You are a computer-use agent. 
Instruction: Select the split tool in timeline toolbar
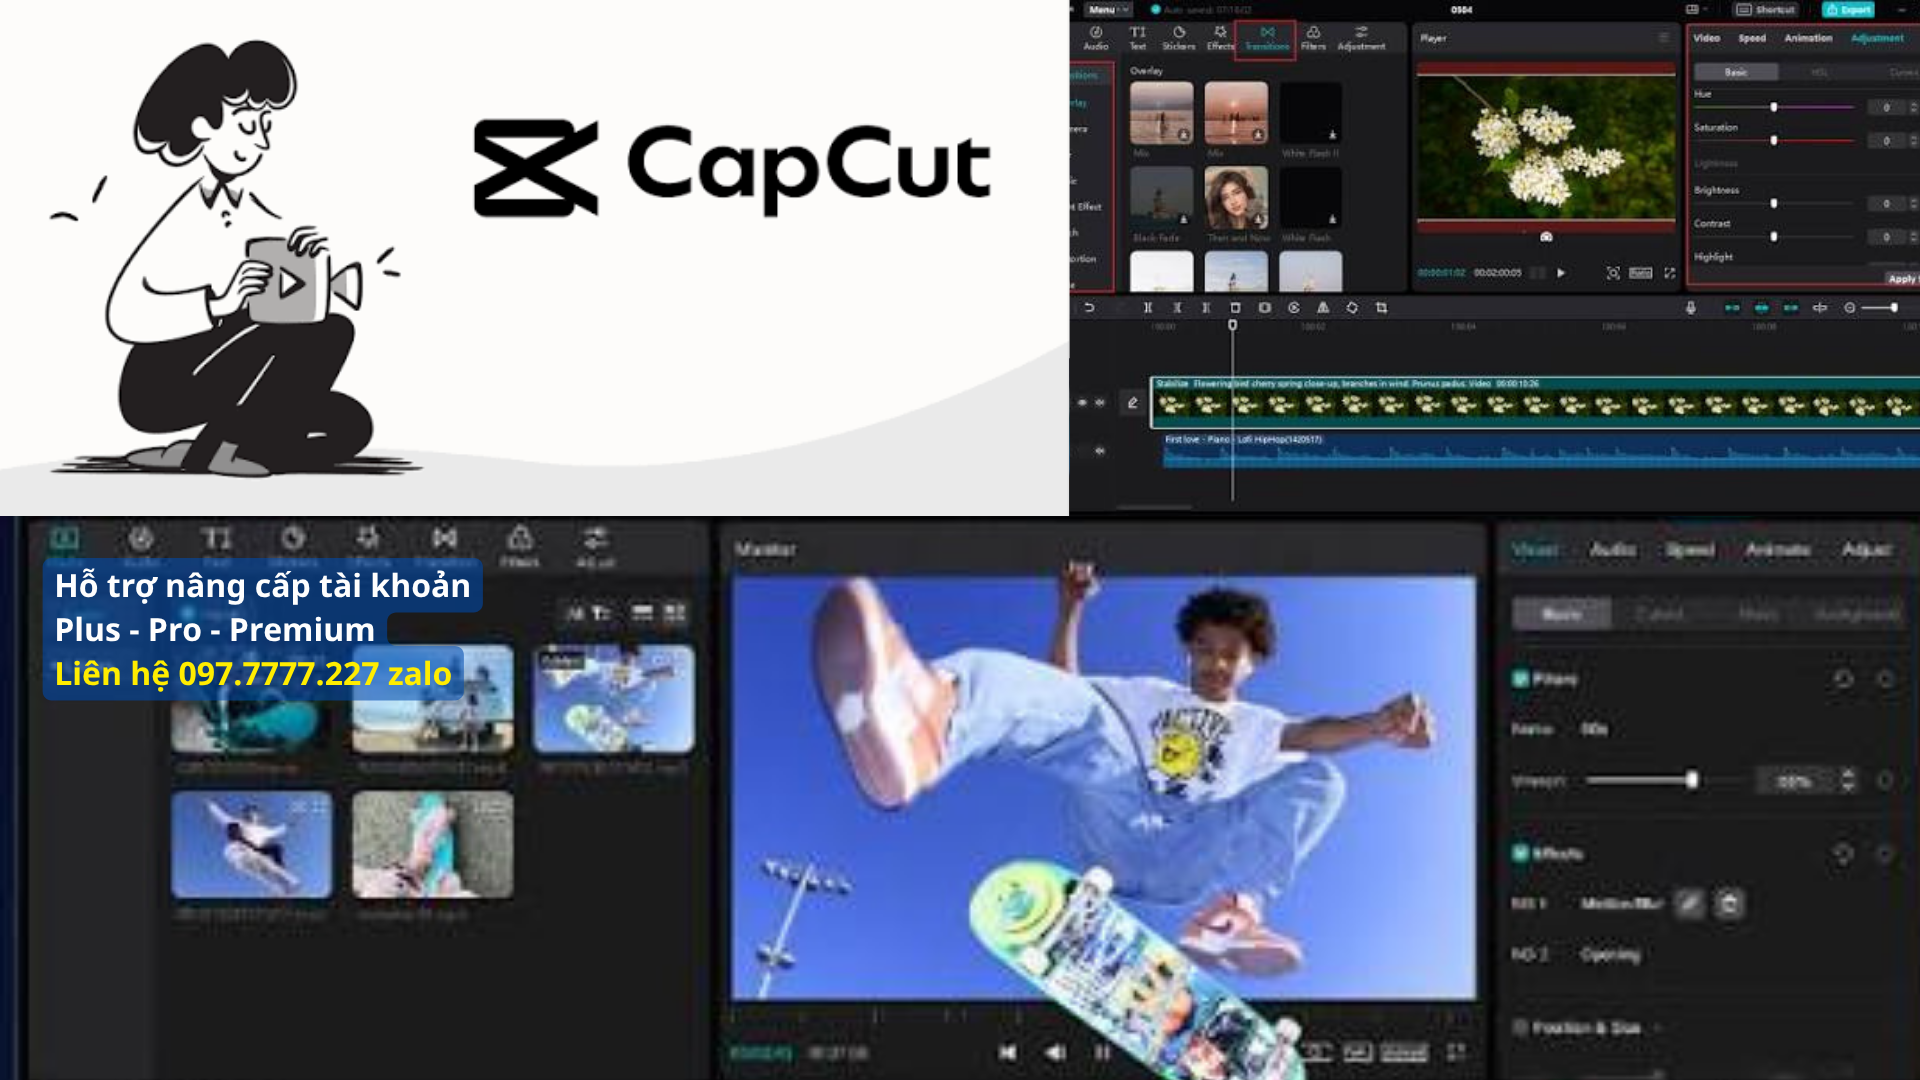[x=1148, y=308]
